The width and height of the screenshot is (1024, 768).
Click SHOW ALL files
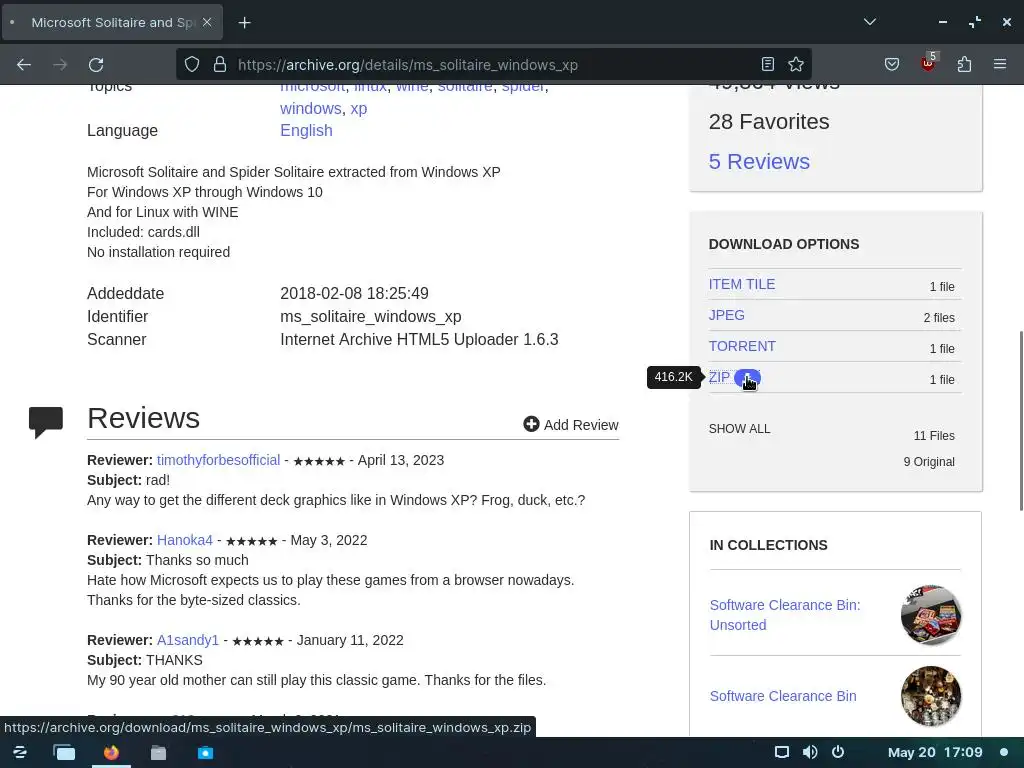(739, 429)
